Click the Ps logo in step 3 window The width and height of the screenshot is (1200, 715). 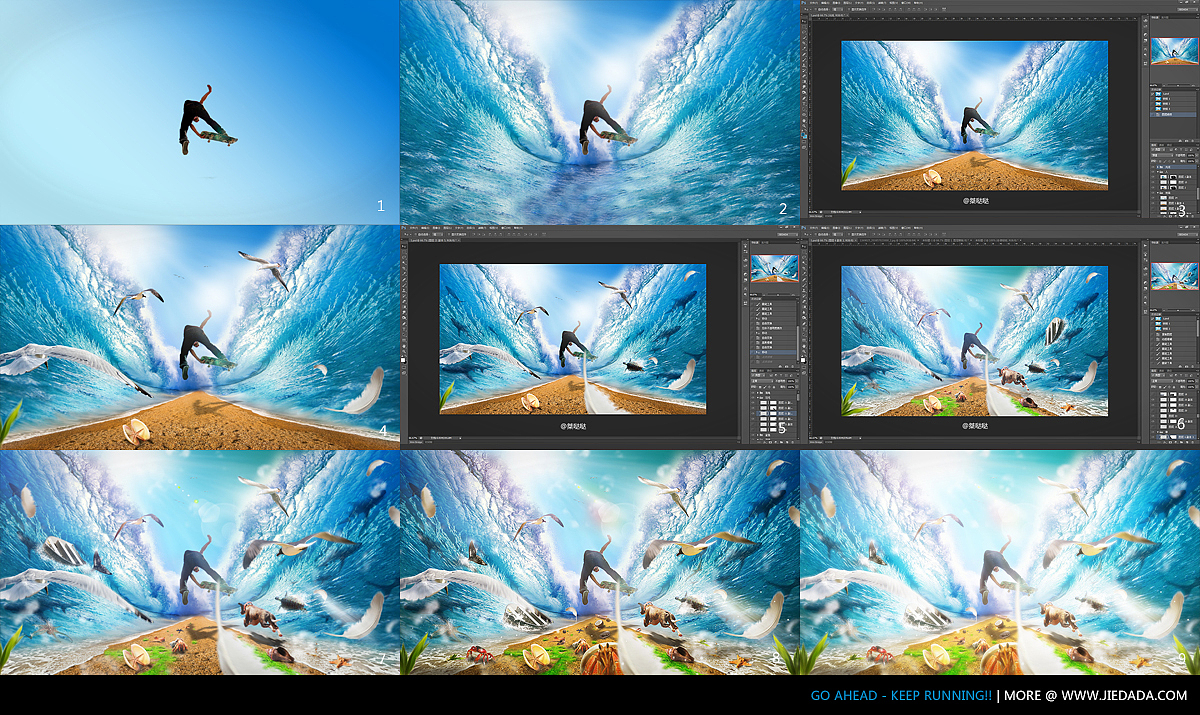[803, 3]
